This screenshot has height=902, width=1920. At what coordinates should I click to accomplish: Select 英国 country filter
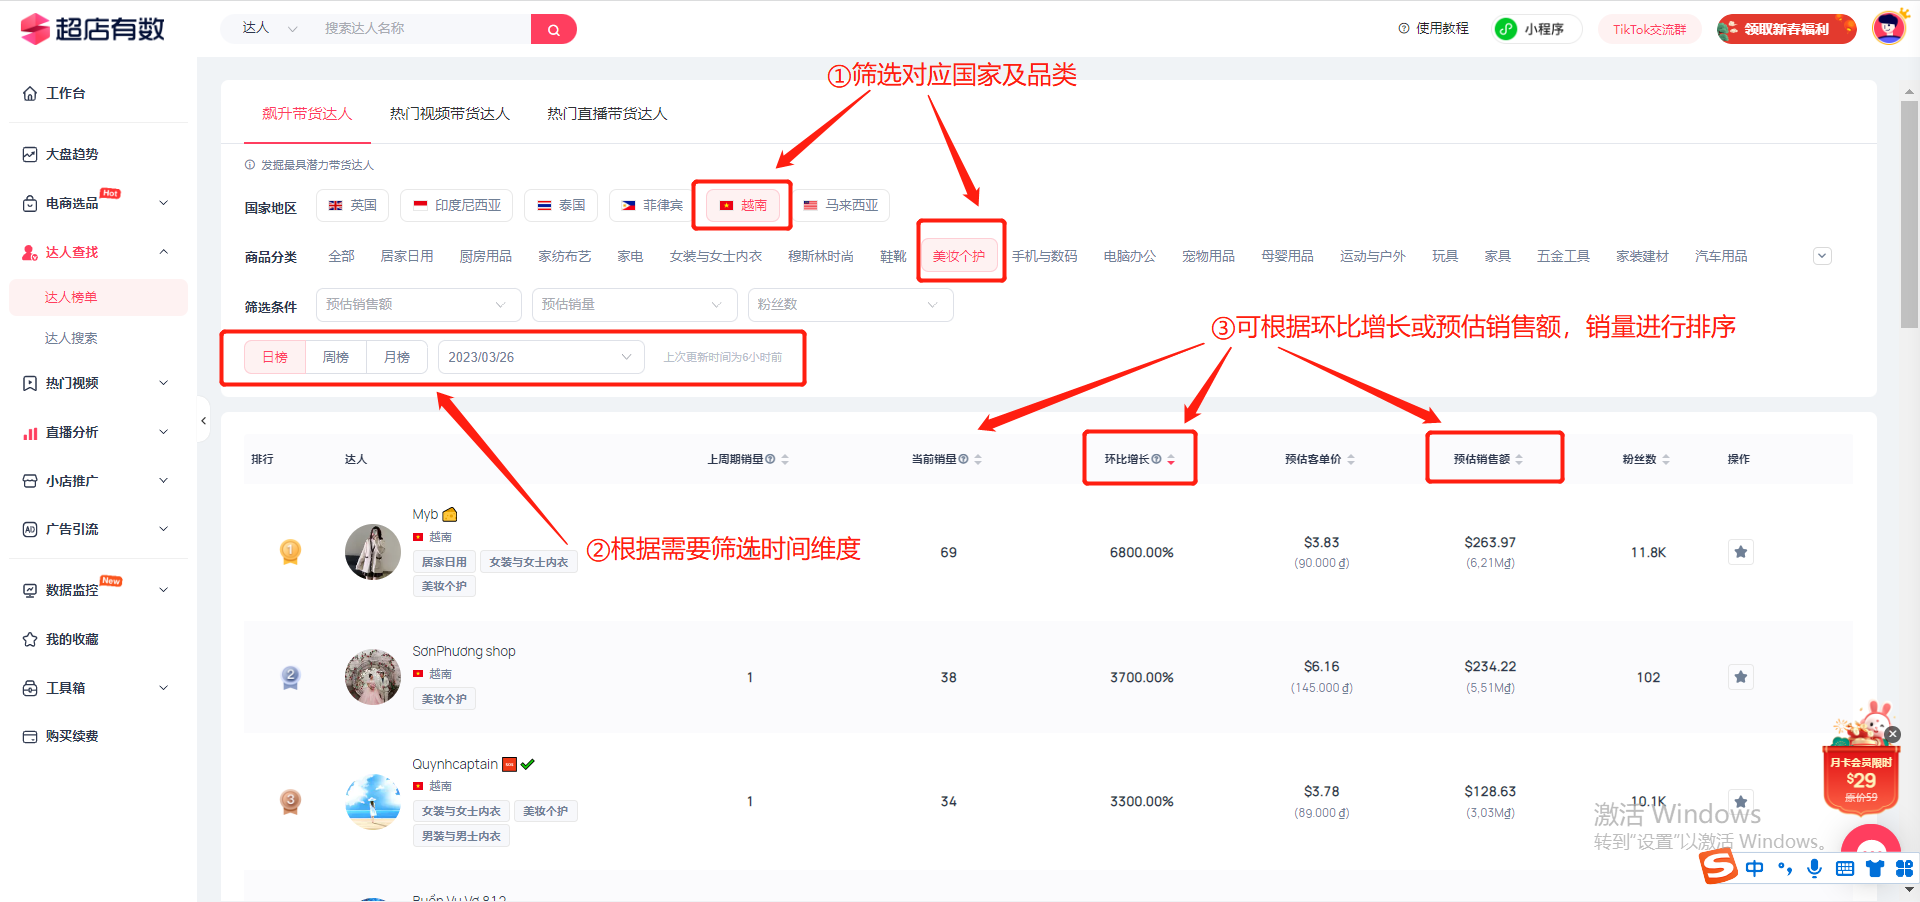[x=352, y=205]
